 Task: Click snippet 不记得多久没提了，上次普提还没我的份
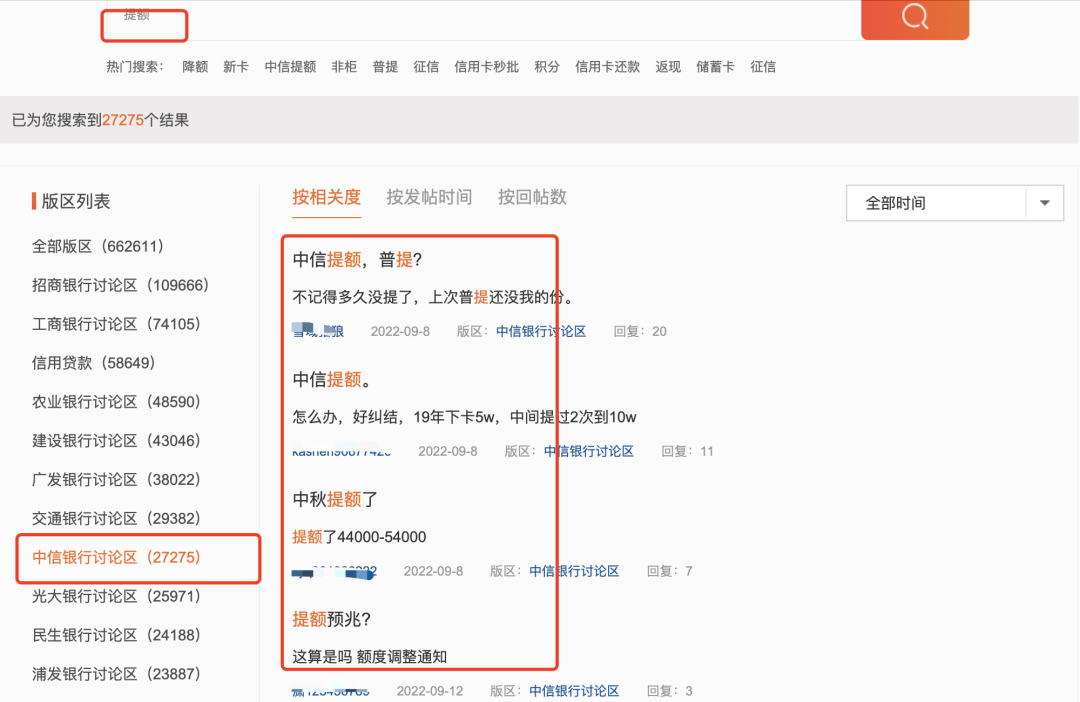click(433, 297)
